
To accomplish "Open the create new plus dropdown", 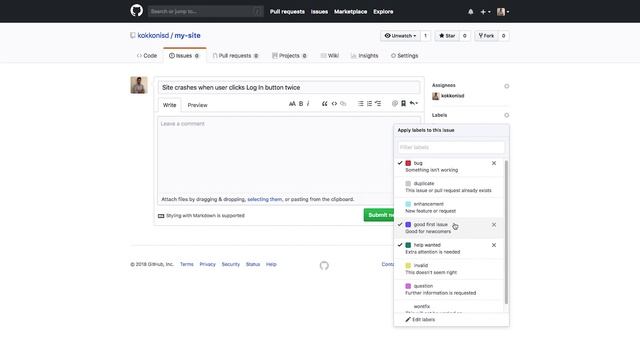I will [x=485, y=12].
